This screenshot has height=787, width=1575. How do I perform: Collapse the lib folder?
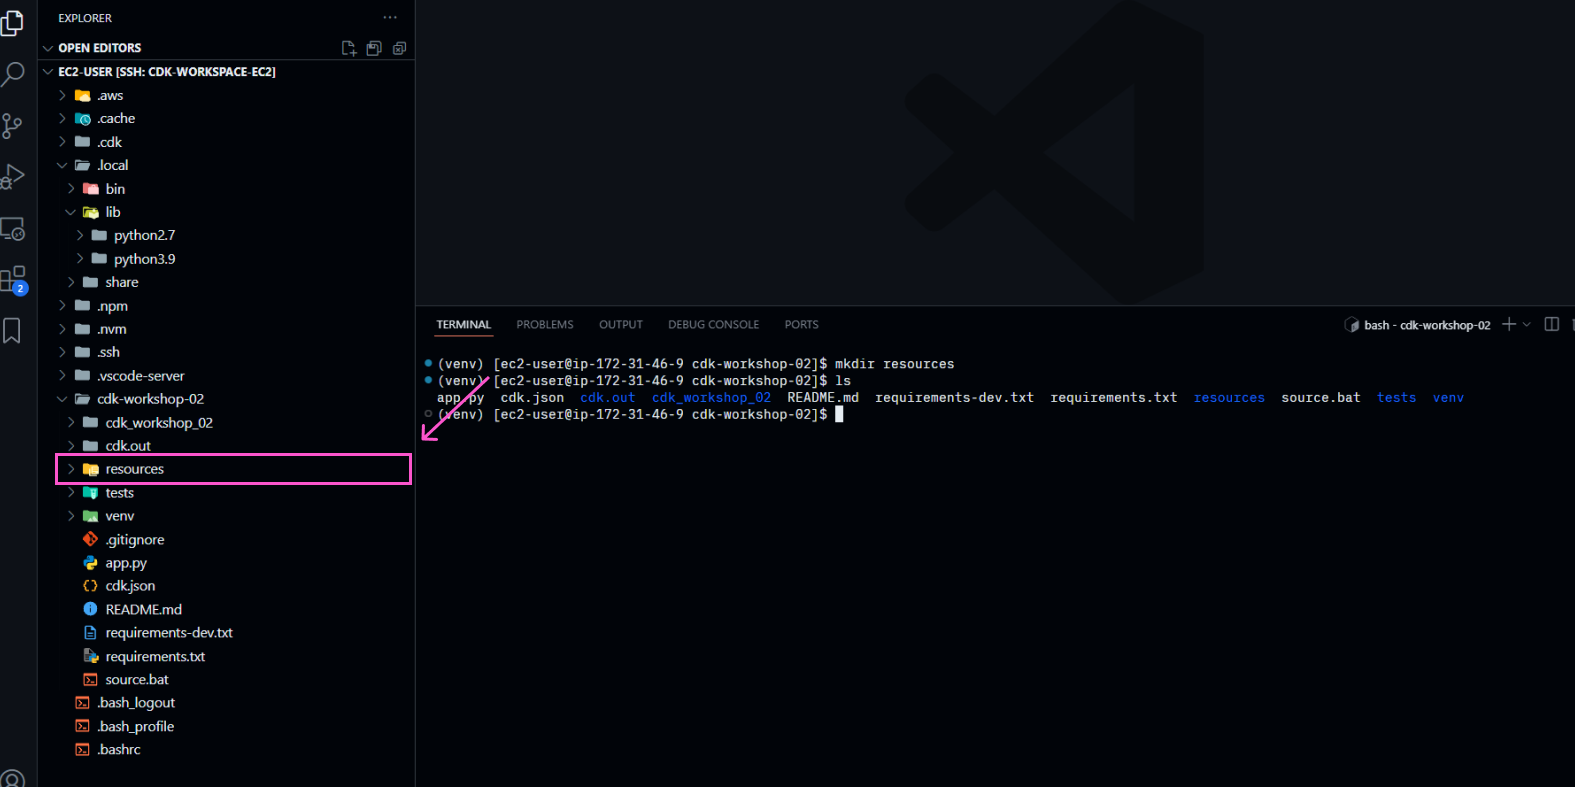pyautogui.click(x=71, y=212)
